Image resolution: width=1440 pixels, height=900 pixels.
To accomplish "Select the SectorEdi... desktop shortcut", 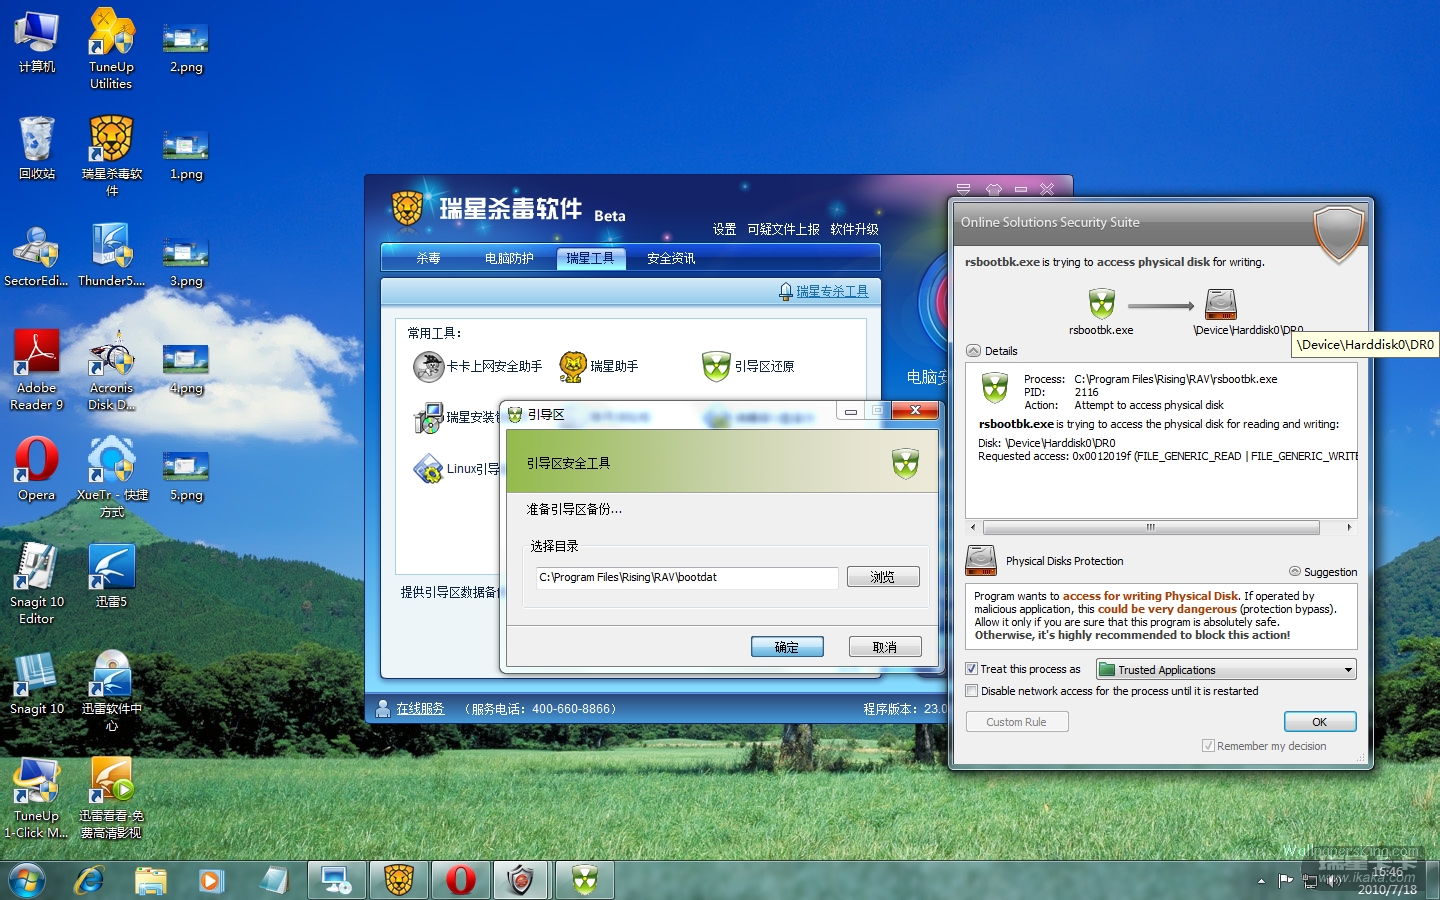I will 37,255.
